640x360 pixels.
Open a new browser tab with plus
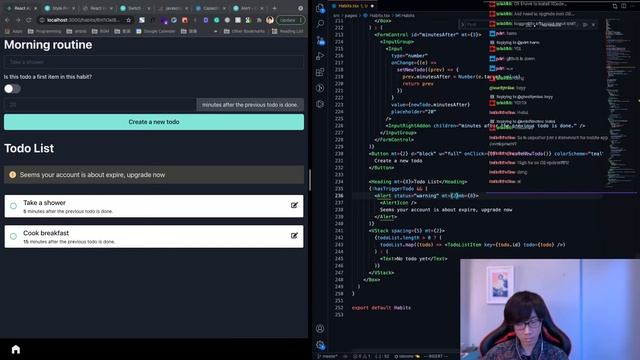click(274, 8)
